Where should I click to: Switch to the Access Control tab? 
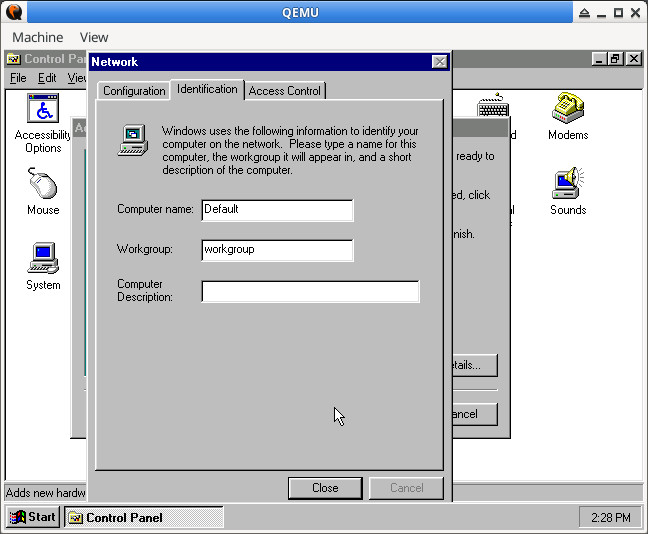285,91
